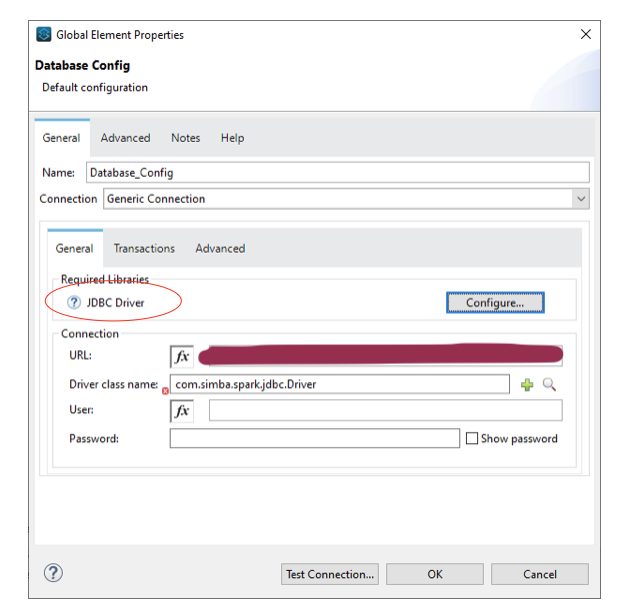This screenshot has width=622, height=611.
Task: Click into the Name text field
Action: (337, 172)
